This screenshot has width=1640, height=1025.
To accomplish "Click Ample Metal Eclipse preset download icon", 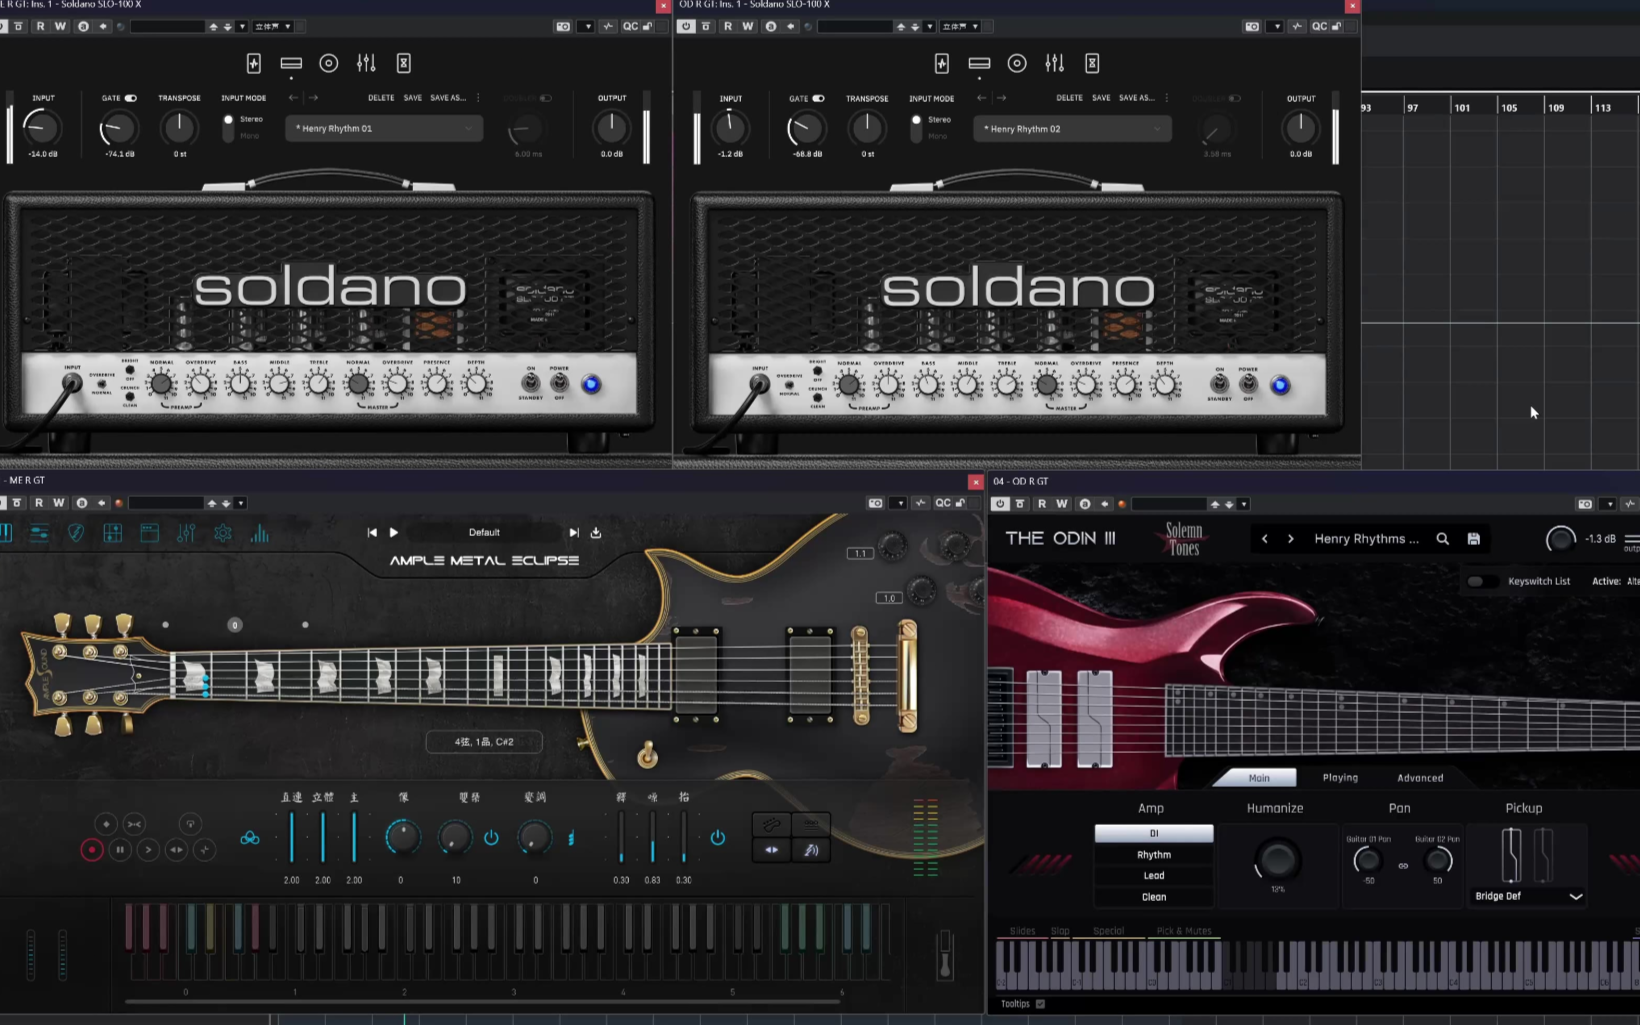I will pos(596,533).
